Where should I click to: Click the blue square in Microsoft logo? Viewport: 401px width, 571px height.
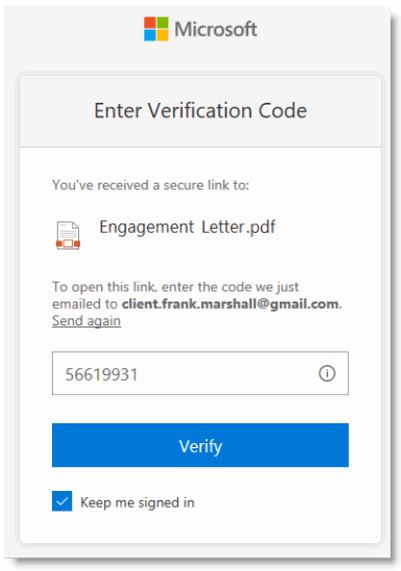click(150, 35)
